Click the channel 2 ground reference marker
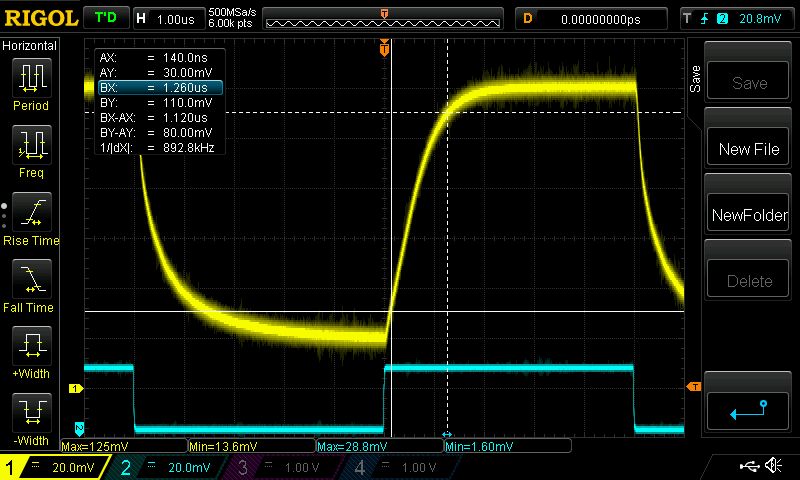Image resolution: width=800 pixels, height=480 pixels. (79, 429)
